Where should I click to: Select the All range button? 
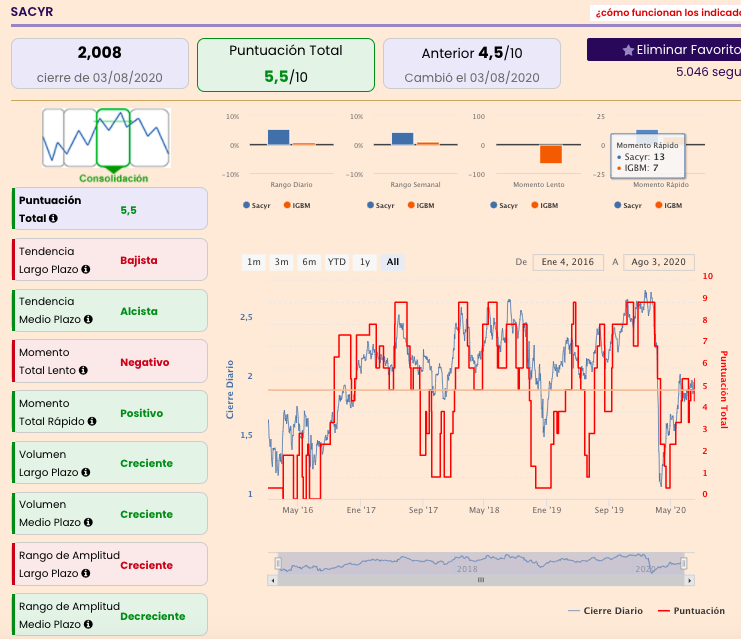393,262
